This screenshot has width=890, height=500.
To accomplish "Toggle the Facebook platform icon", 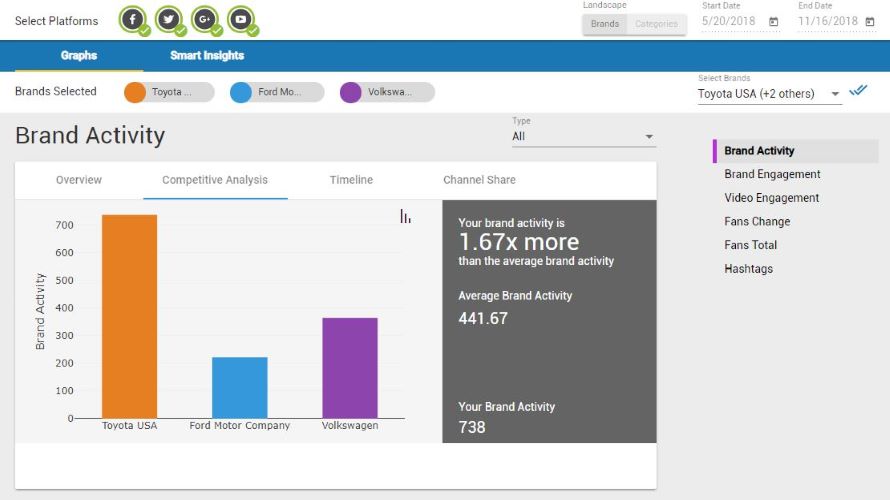I will point(133,20).
